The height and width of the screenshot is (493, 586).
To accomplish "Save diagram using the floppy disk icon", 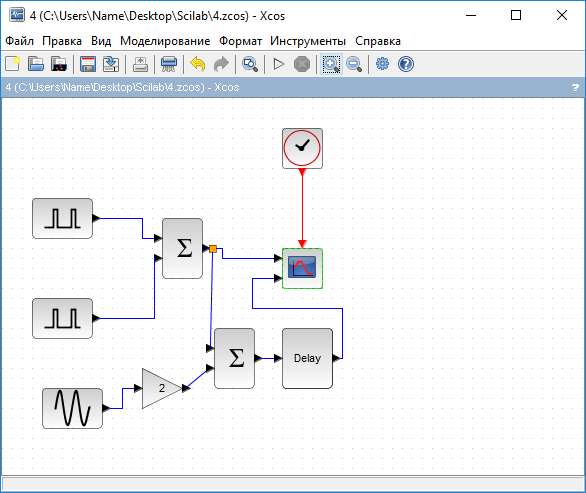I will point(88,64).
